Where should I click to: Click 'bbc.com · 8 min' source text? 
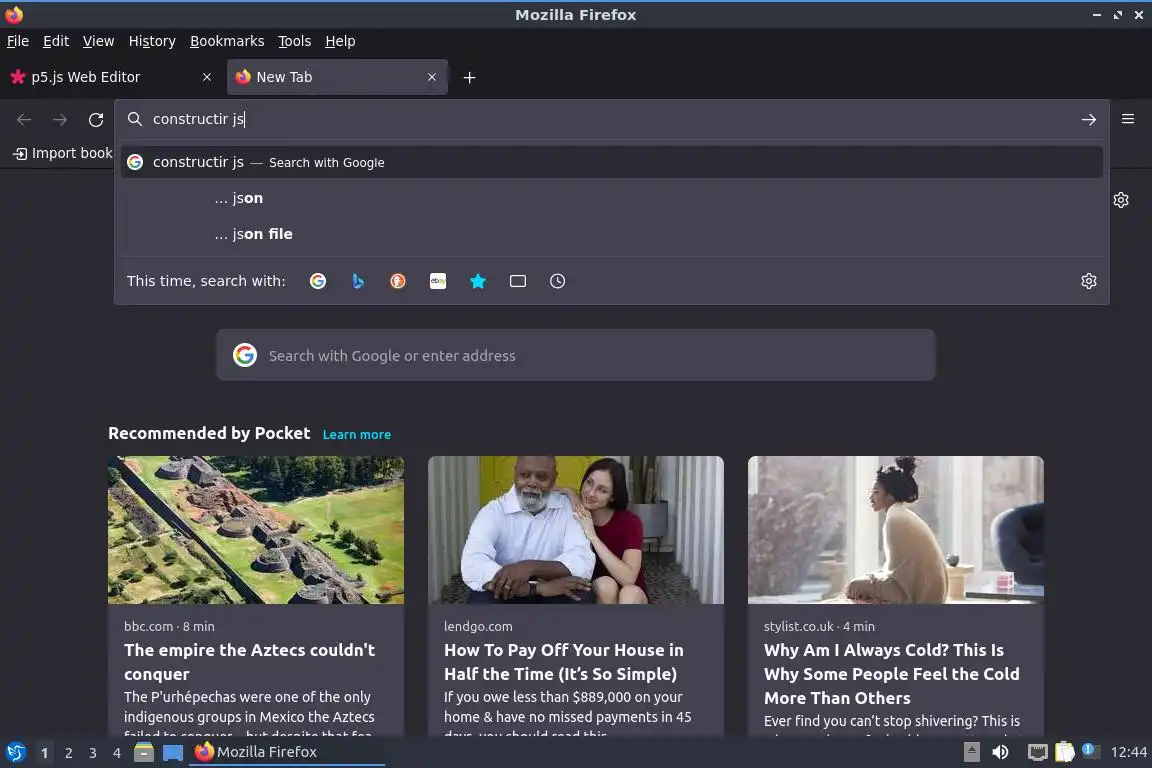click(x=169, y=626)
